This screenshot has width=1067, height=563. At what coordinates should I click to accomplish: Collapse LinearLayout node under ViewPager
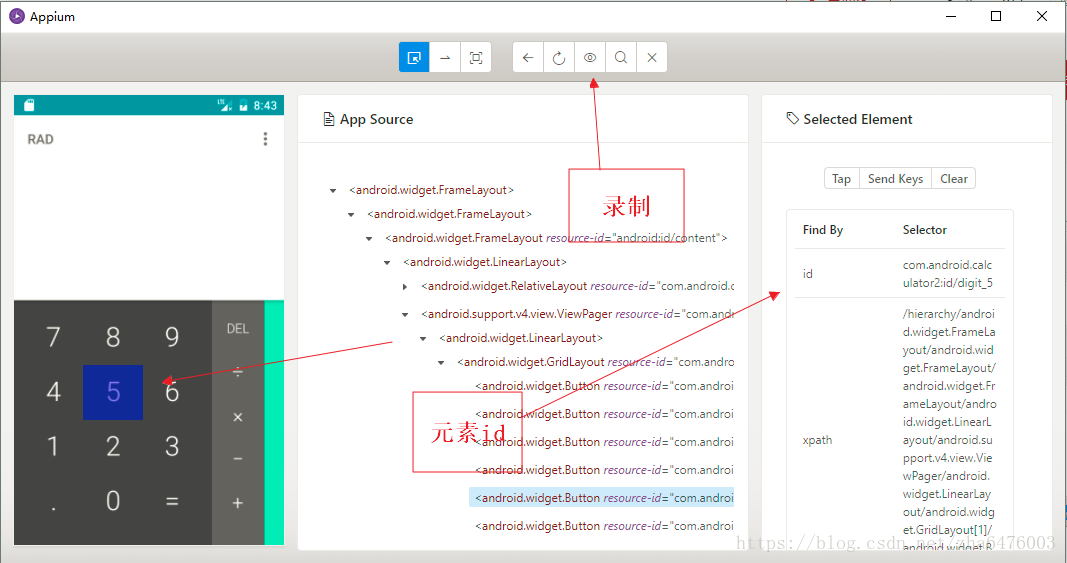coord(423,338)
